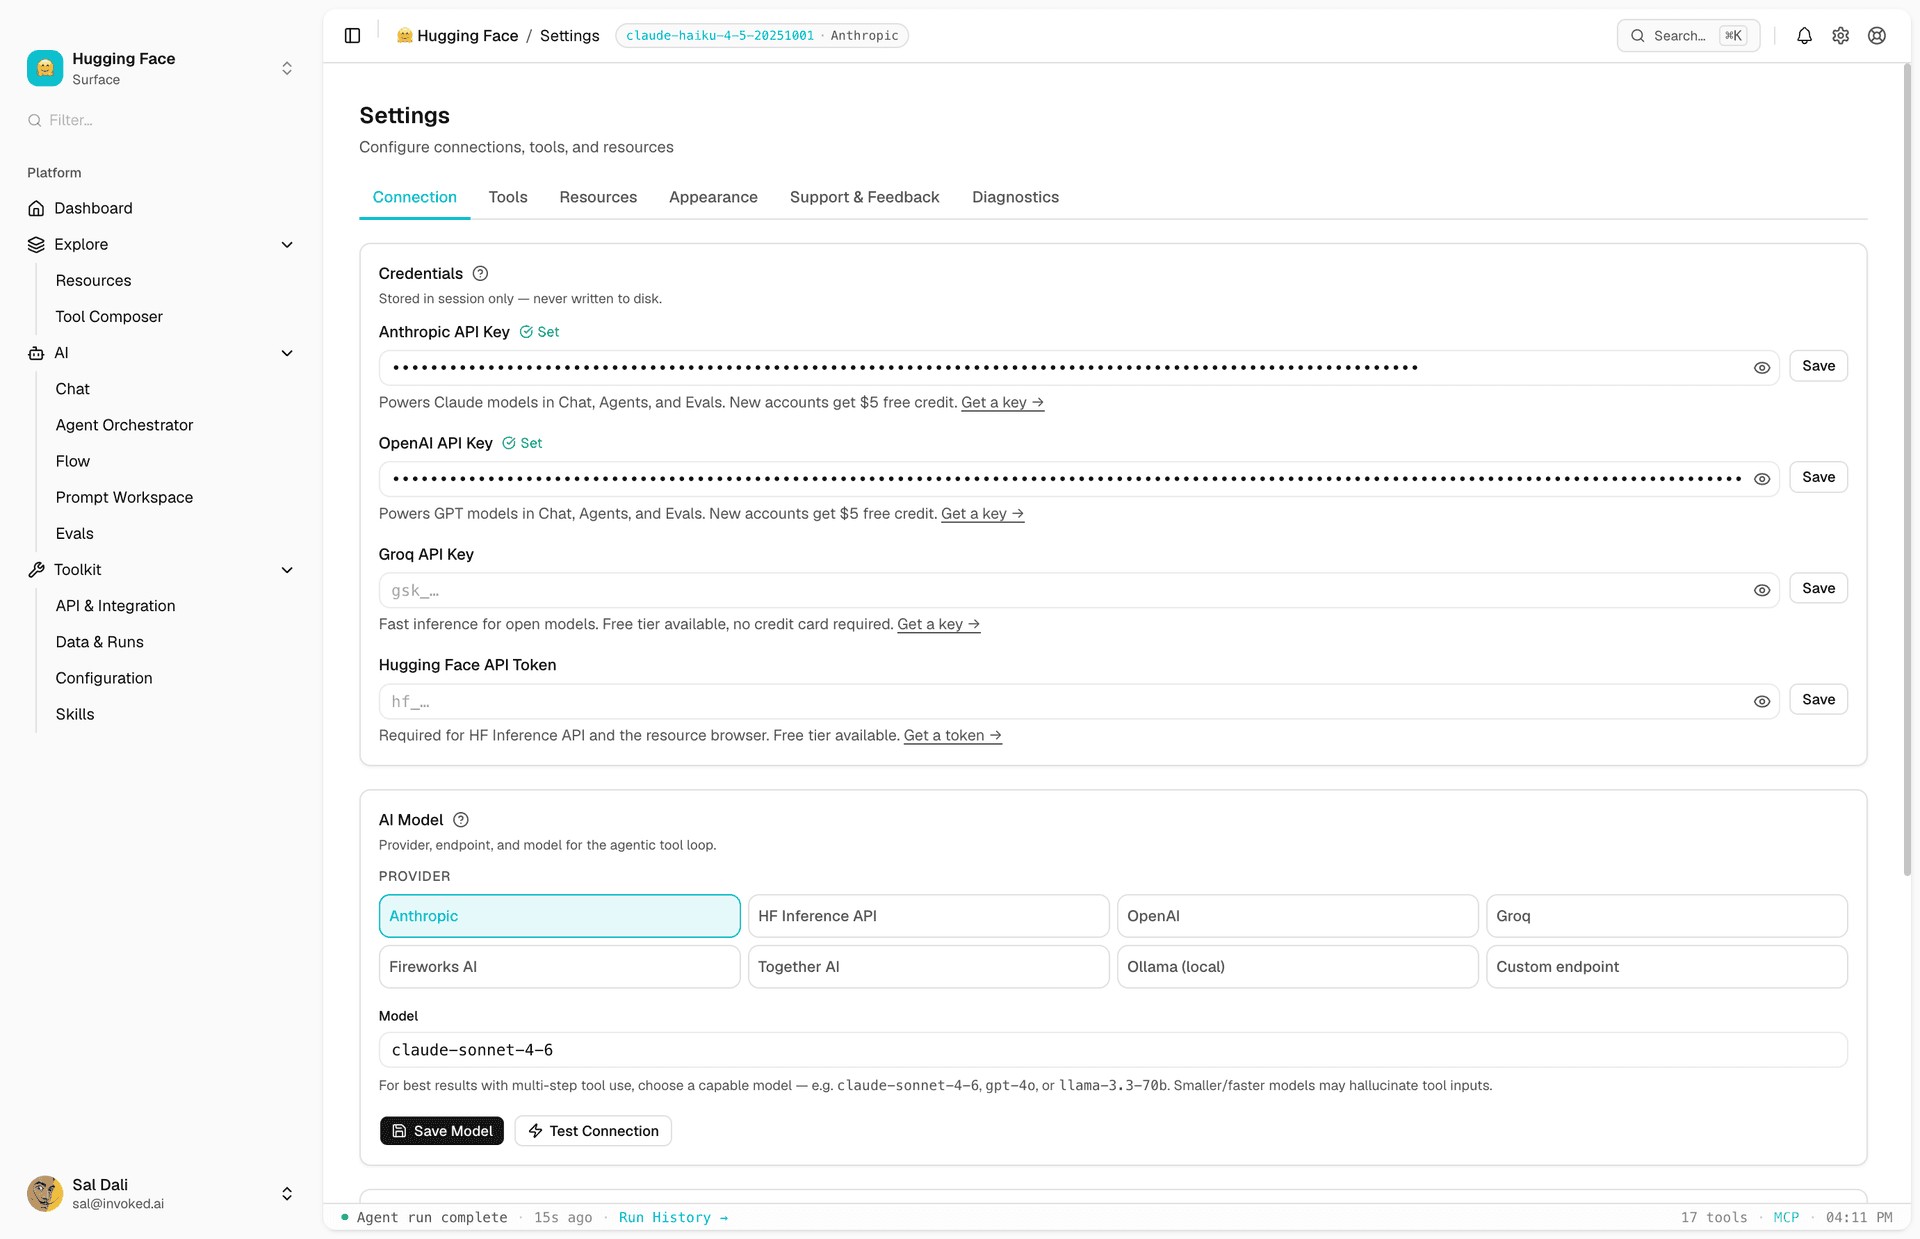
Task: Switch to the Tools tab
Action: (x=508, y=197)
